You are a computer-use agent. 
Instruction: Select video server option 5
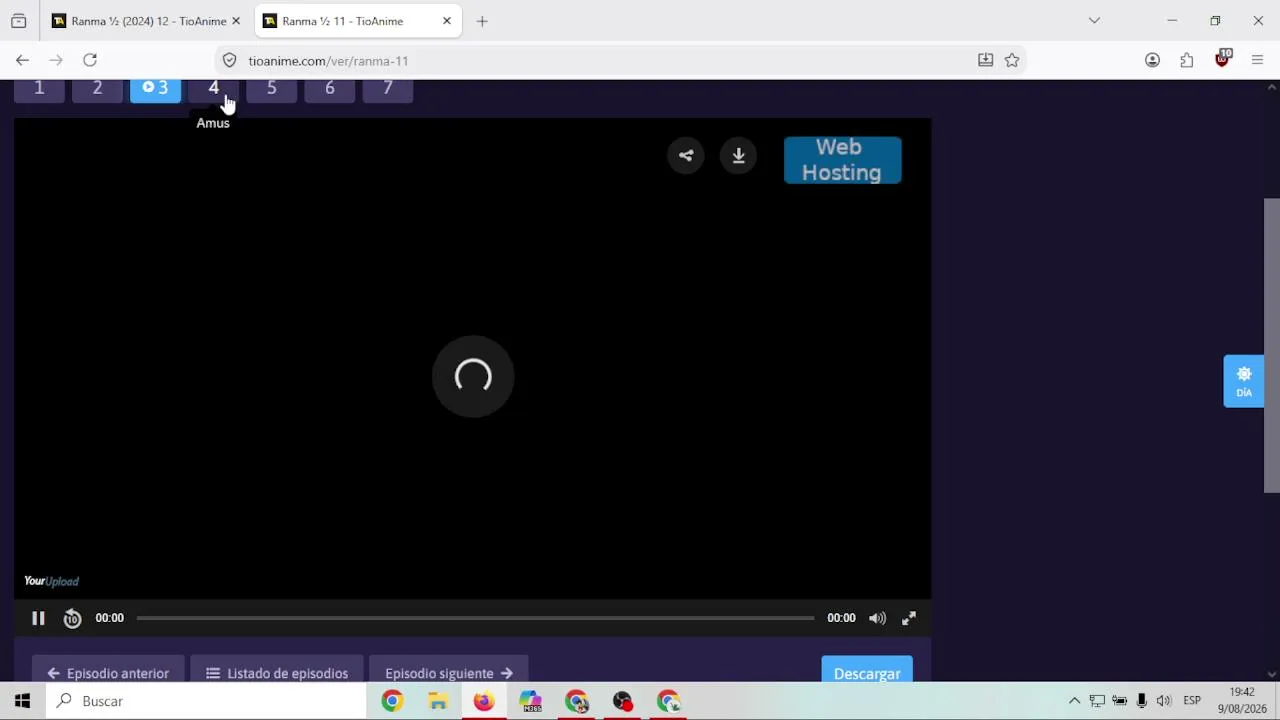[271, 90]
